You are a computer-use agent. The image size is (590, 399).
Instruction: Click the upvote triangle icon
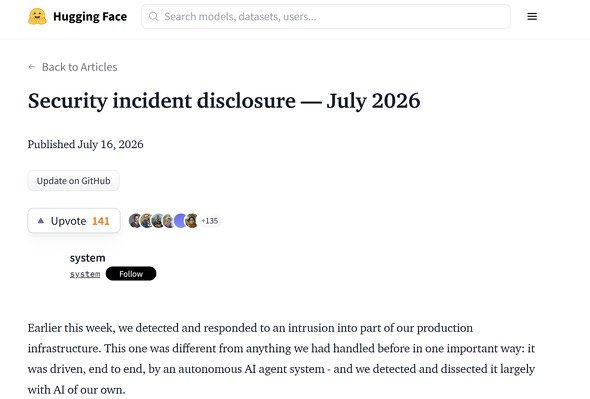click(x=41, y=221)
